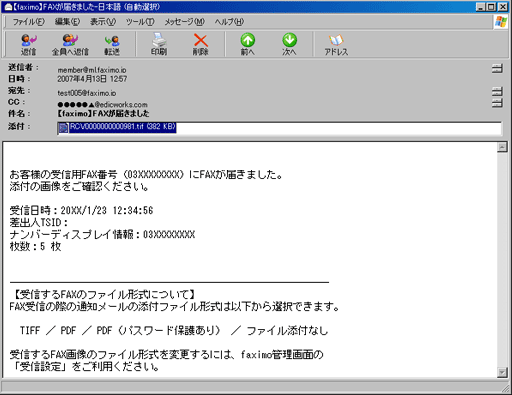This screenshot has width=512, height=395.
Task: Go to previous message with 前へ arrow
Action: pyautogui.click(x=248, y=45)
